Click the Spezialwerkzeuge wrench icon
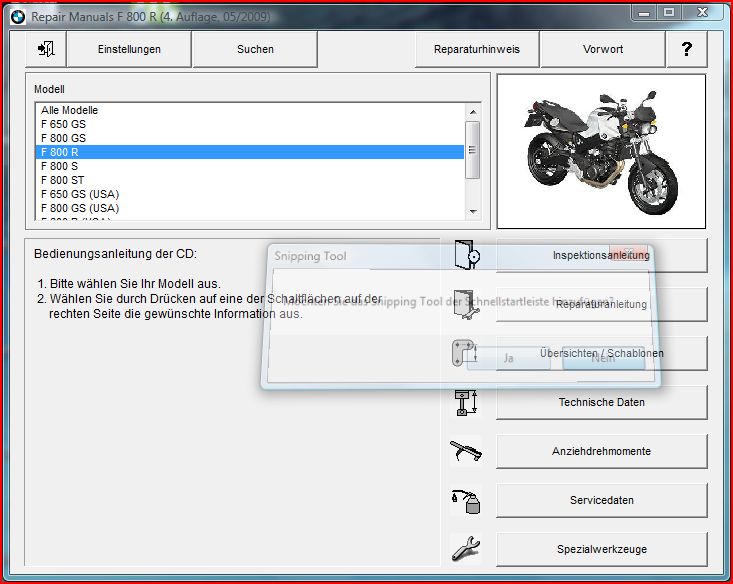 tap(466, 549)
